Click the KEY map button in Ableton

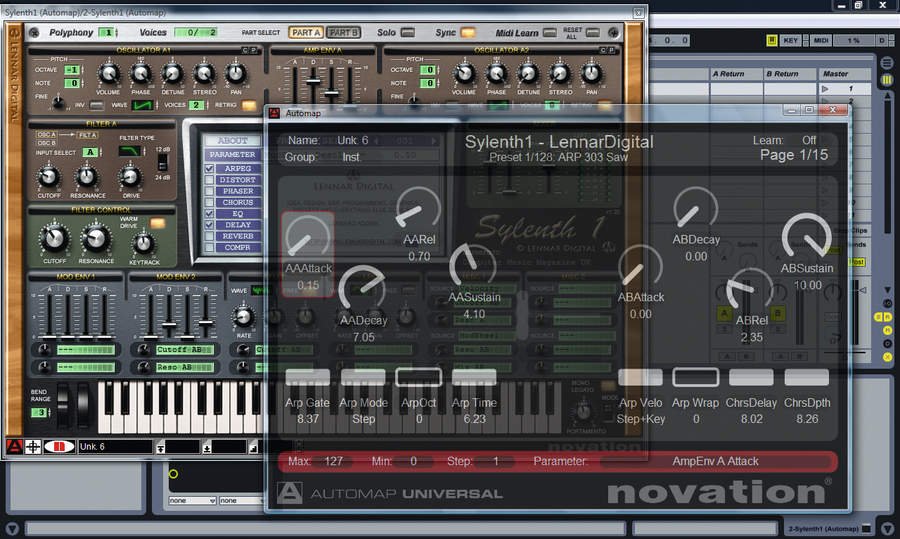pos(791,40)
